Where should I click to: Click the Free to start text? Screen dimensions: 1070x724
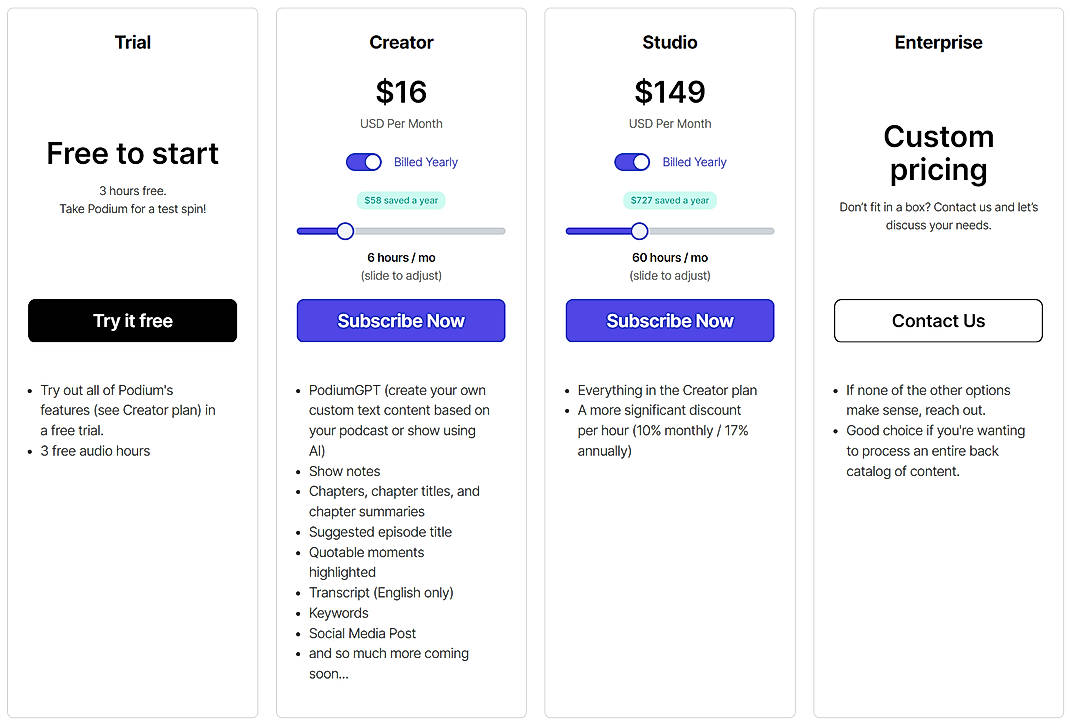[x=132, y=153]
